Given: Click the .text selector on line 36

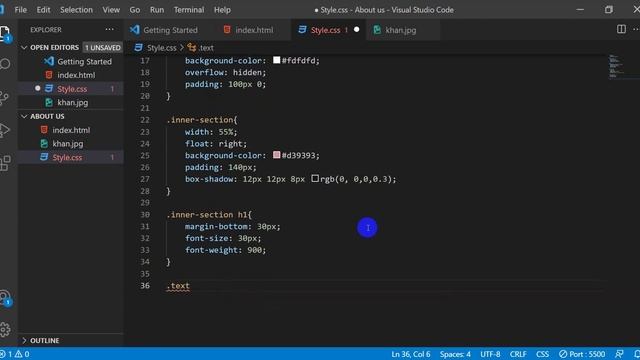Looking at the screenshot, I should click(178, 286).
